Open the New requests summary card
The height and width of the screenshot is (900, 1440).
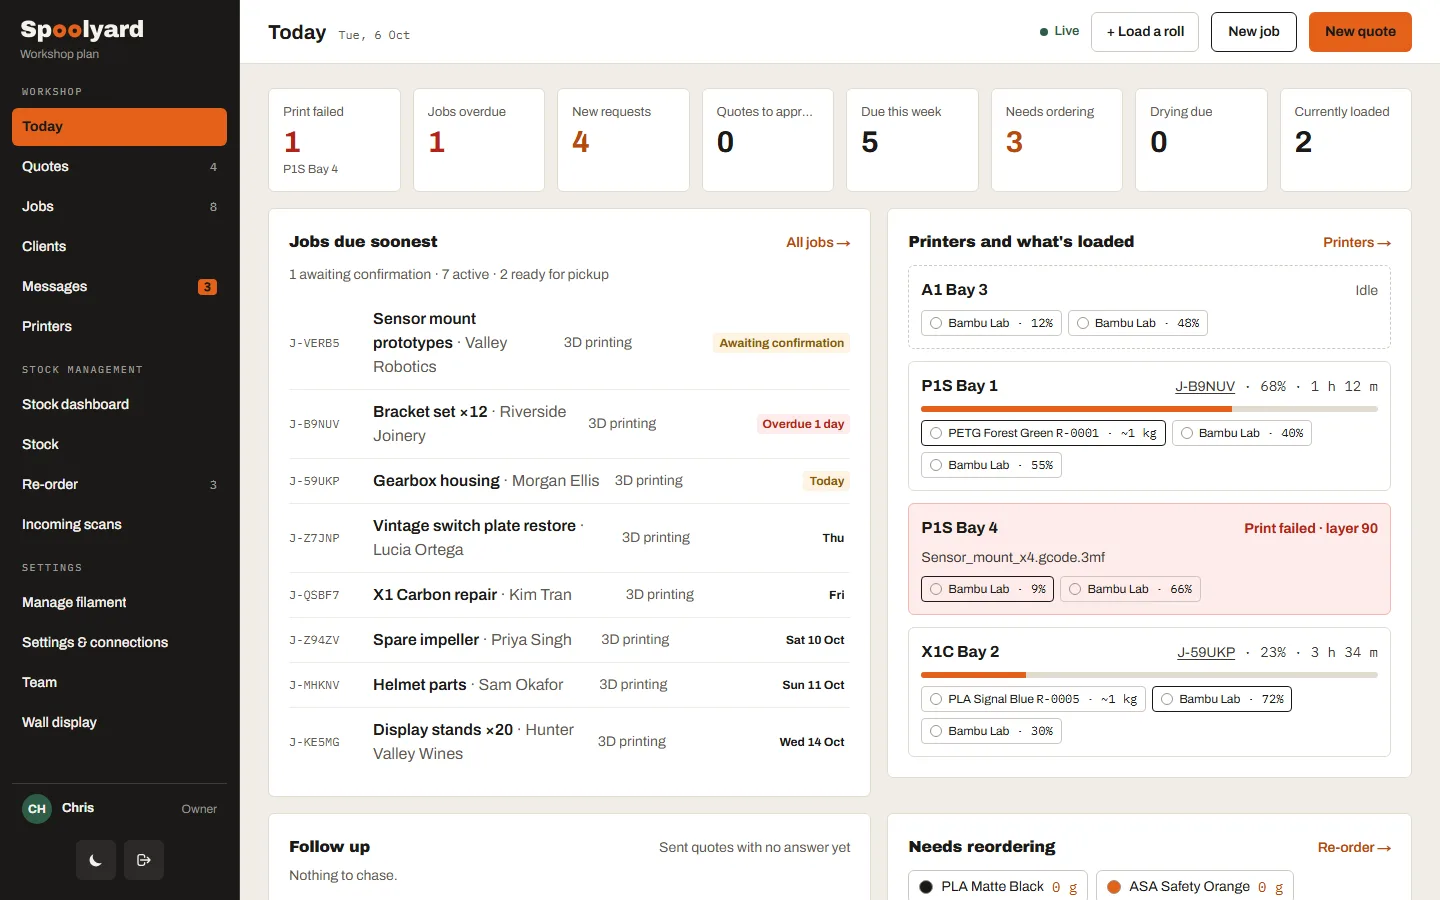[x=623, y=140]
